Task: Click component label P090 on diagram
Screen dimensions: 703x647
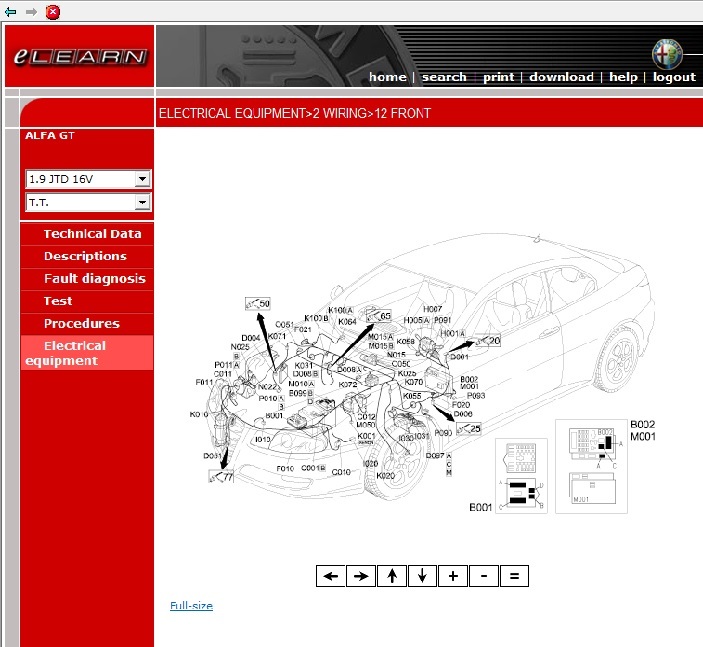Action: [443, 433]
